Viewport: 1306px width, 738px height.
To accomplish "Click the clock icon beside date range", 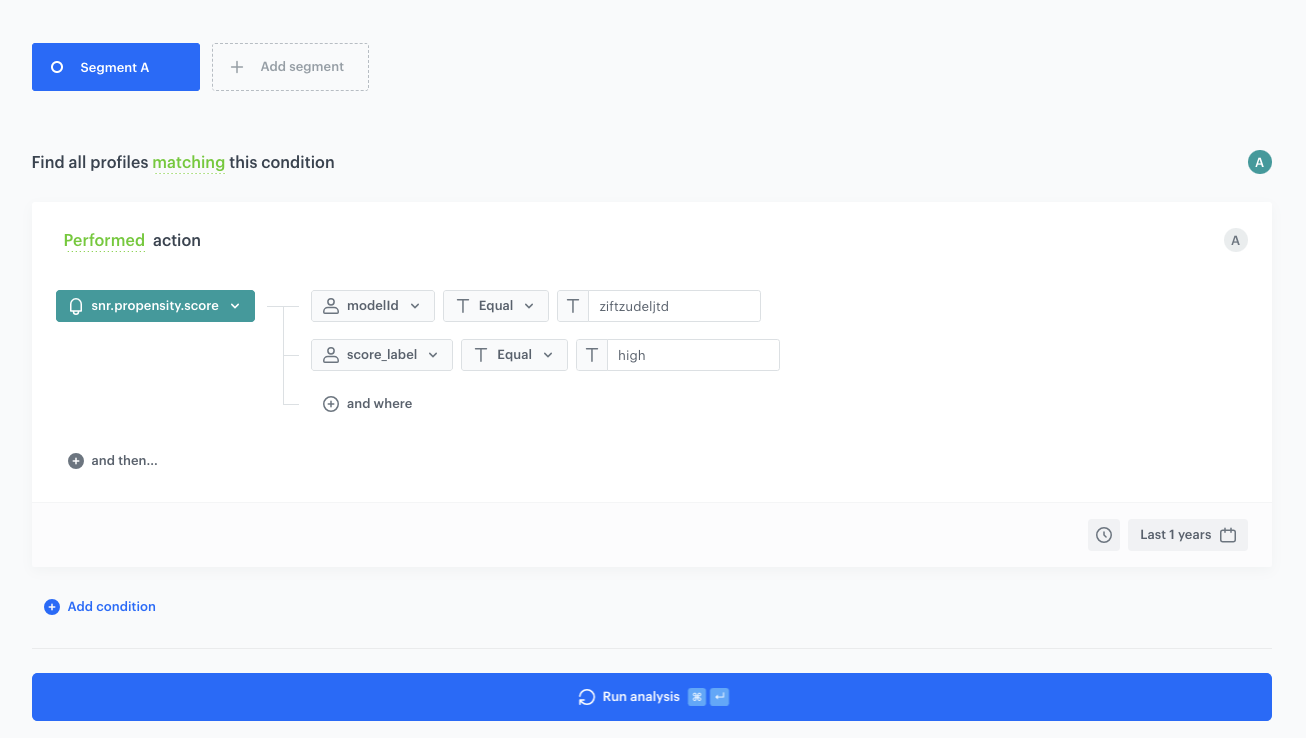I will [1103, 535].
